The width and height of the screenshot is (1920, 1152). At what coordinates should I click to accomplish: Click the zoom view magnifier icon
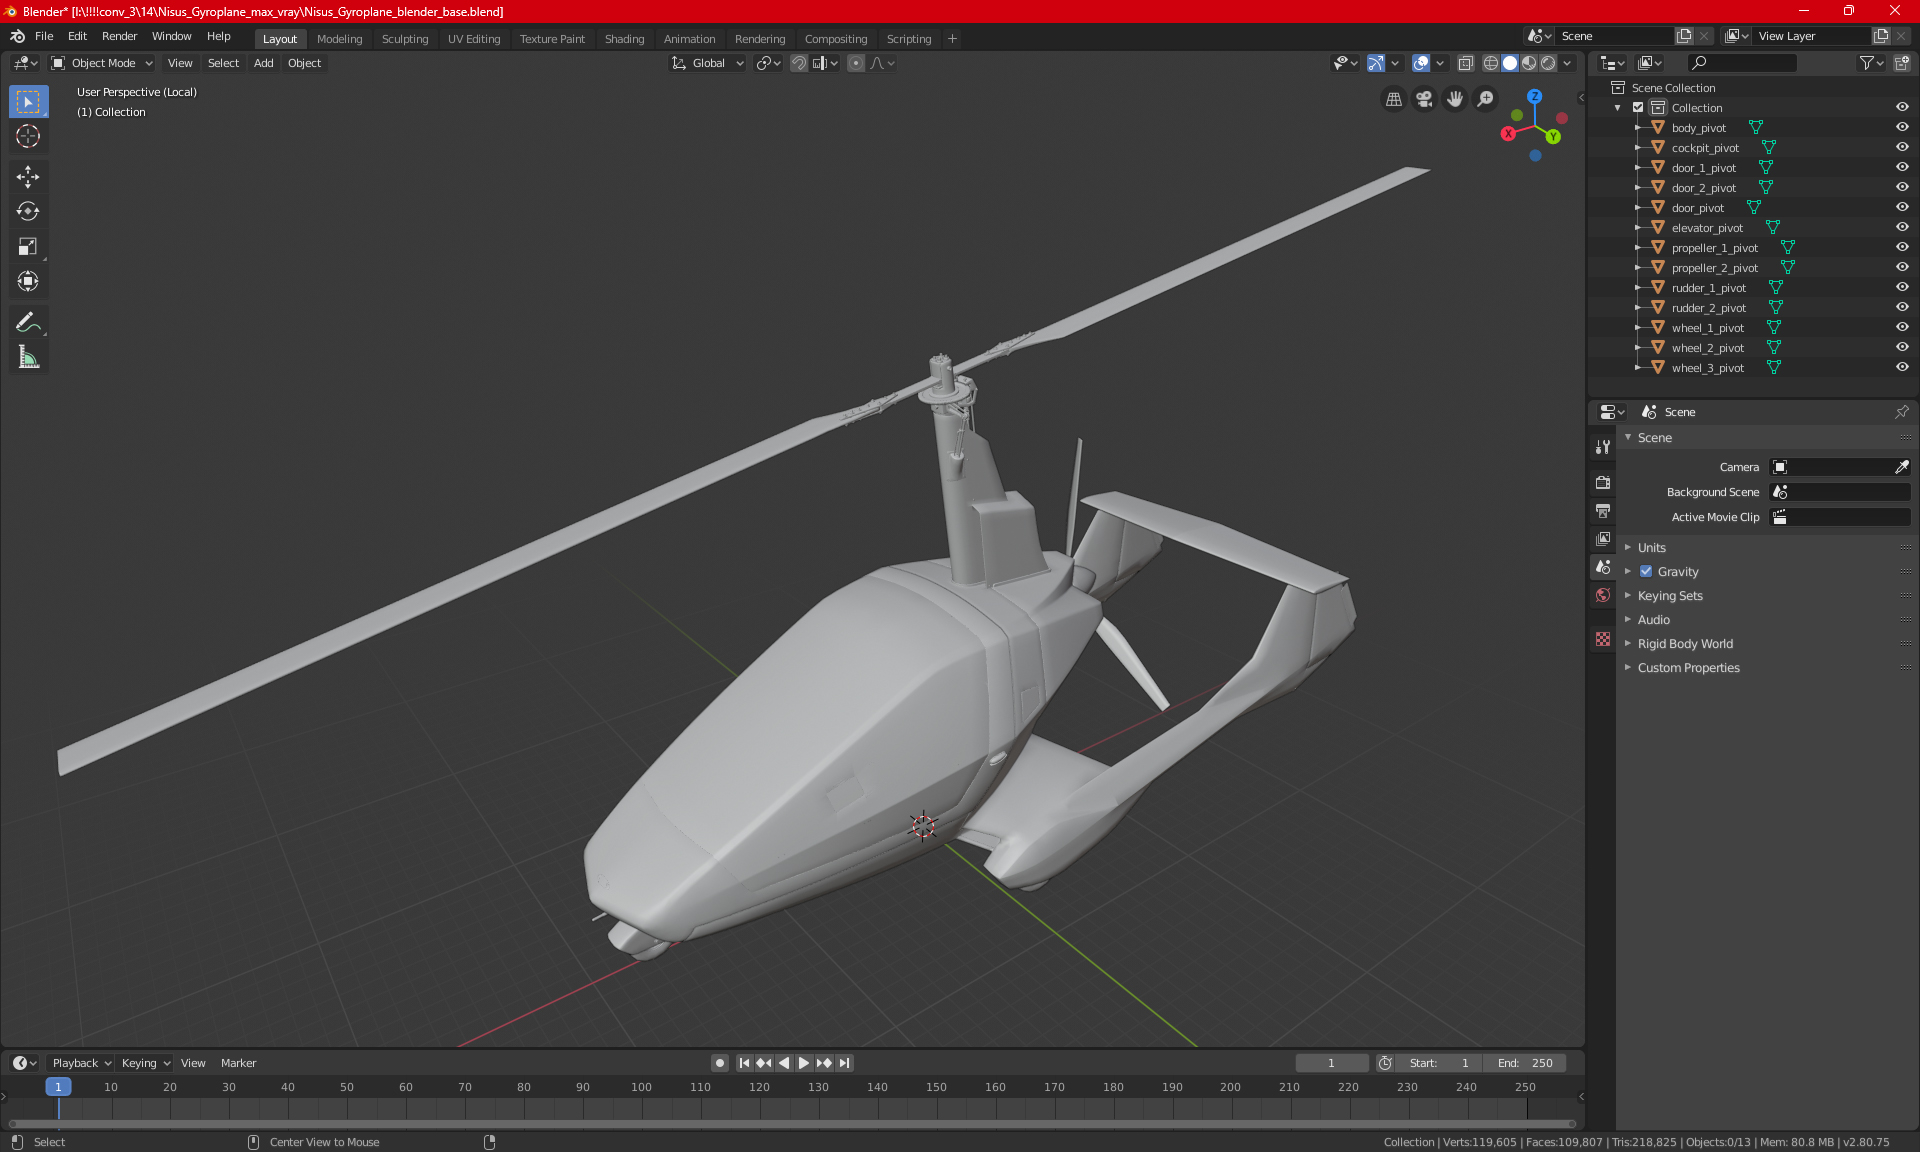coord(1486,99)
